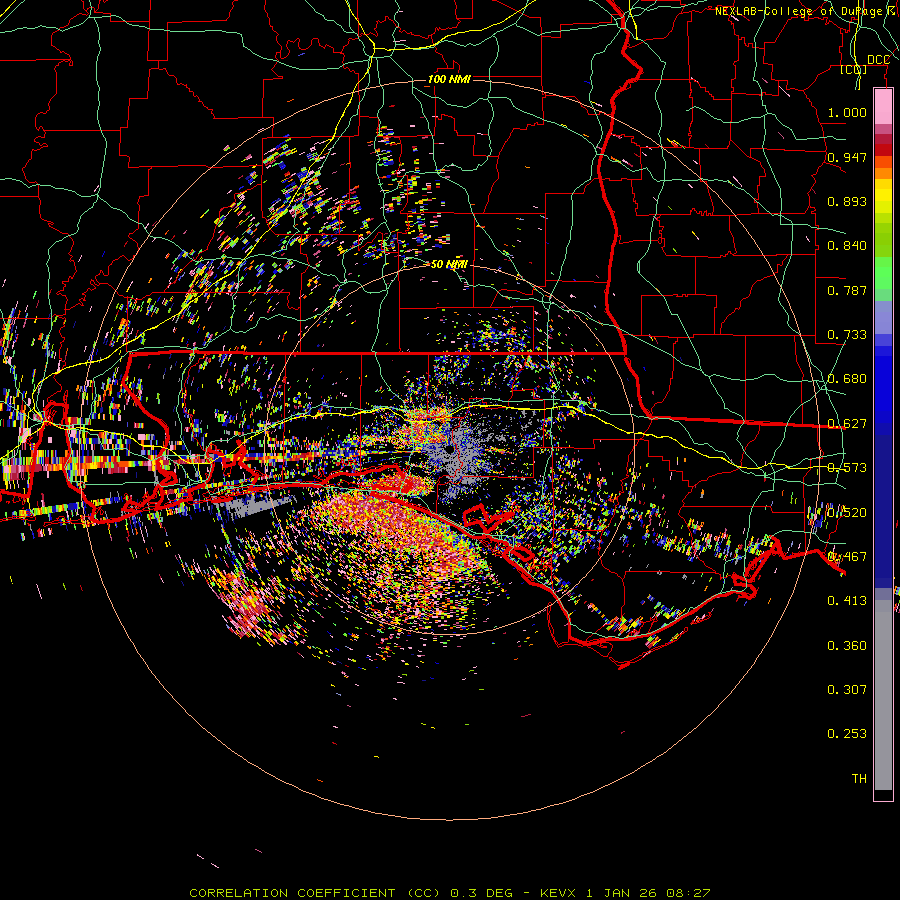Click the TH threshold label
The width and height of the screenshot is (900, 900).
point(859,779)
